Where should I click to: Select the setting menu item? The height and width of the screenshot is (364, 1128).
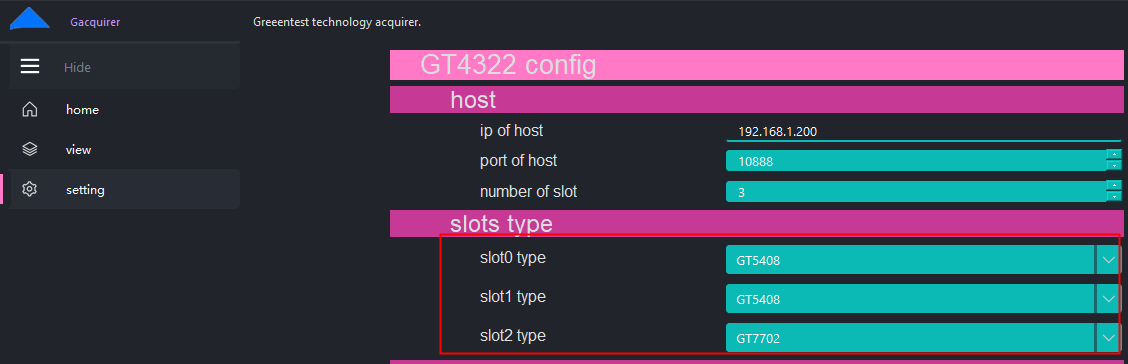121,190
